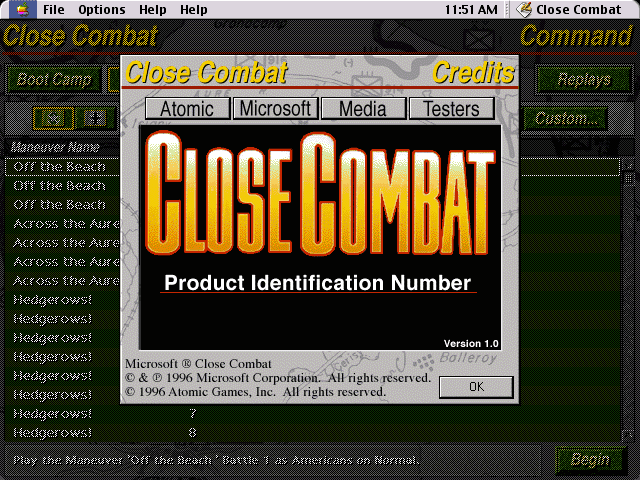The width and height of the screenshot is (640, 480).
Task: Click the large Close Combat logo image
Action: coord(320,193)
